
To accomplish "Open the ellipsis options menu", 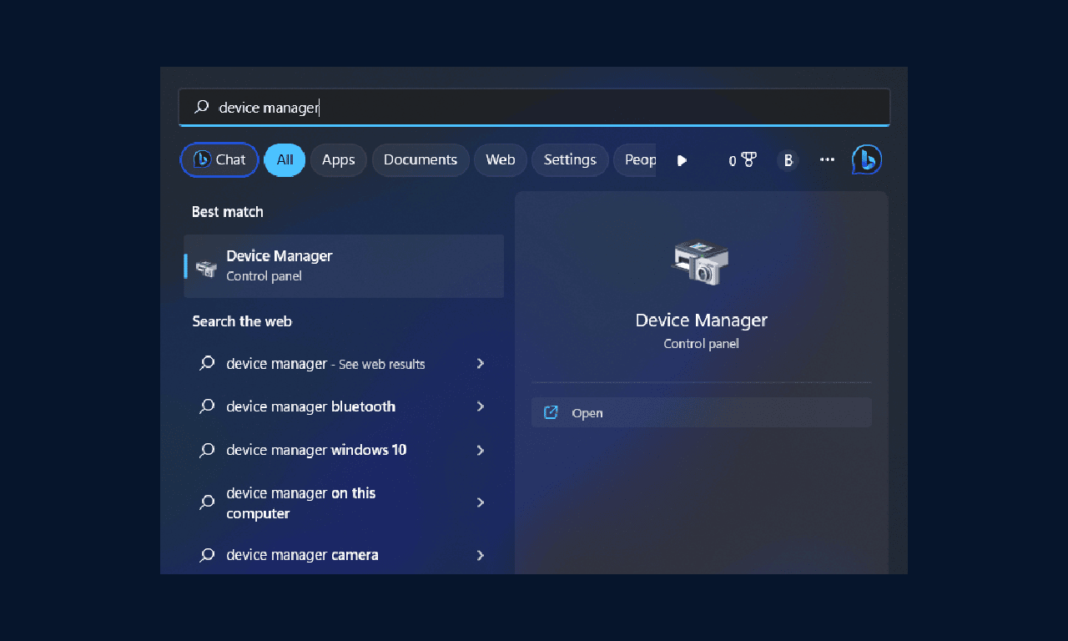I will tap(827, 159).
